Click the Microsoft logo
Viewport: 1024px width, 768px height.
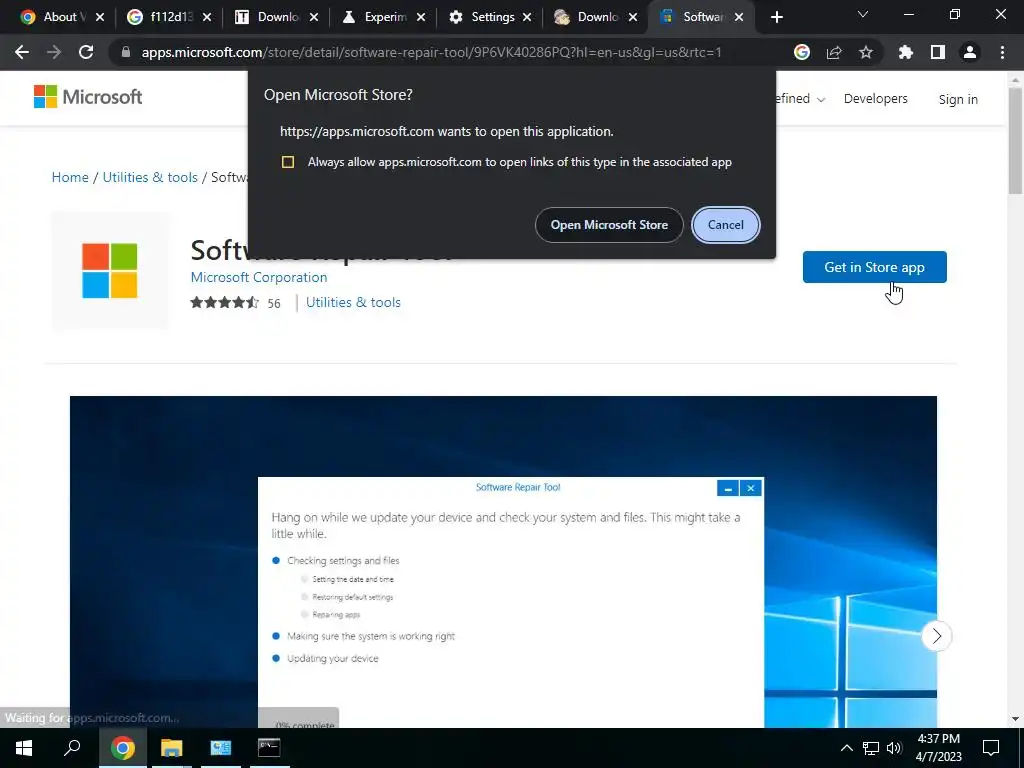click(x=88, y=97)
